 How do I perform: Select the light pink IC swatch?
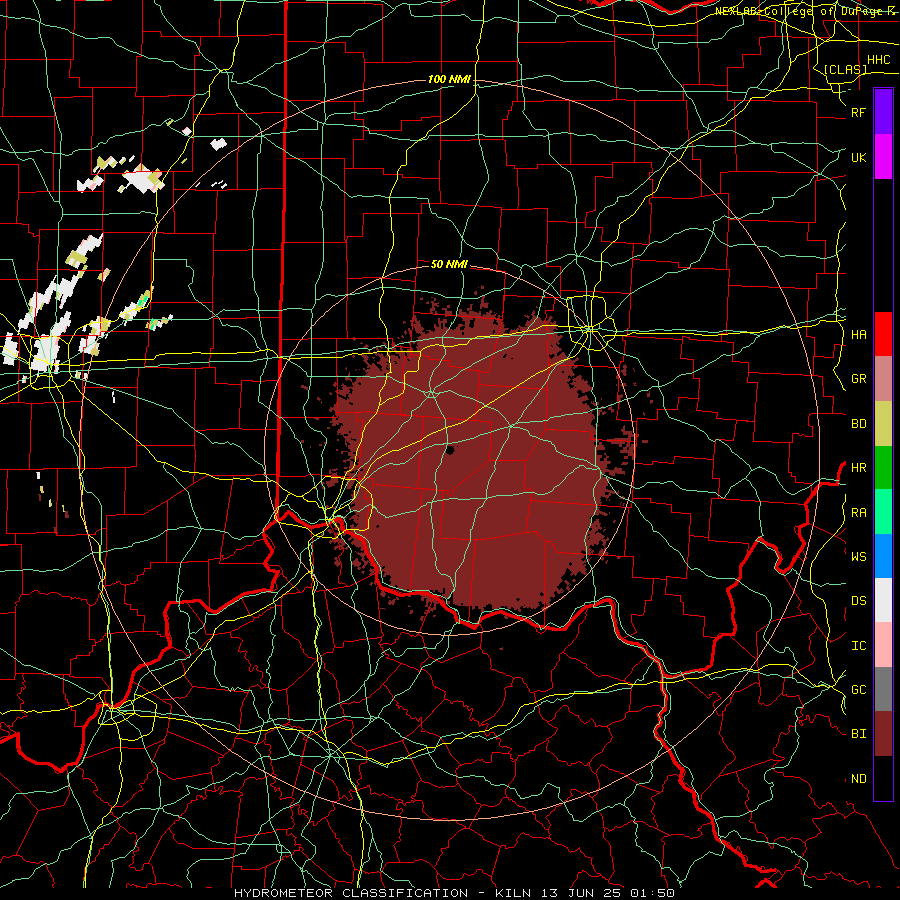[883, 645]
